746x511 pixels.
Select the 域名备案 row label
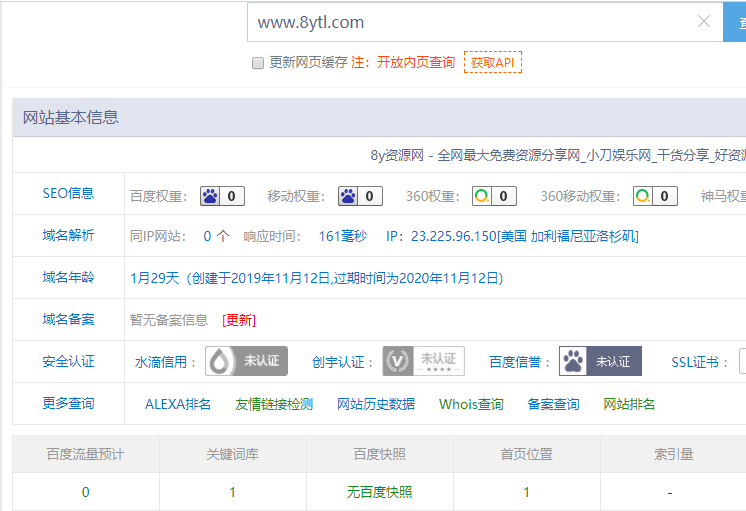click(68, 319)
